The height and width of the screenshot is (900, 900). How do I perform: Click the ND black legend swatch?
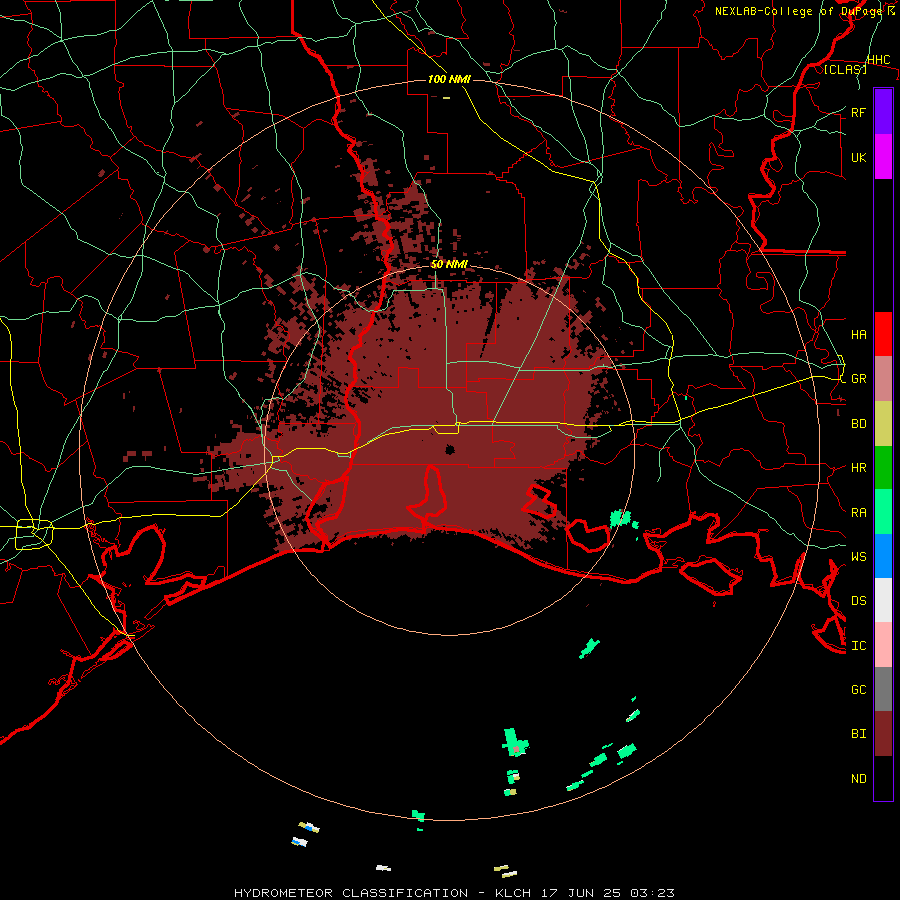(x=883, y=778)
